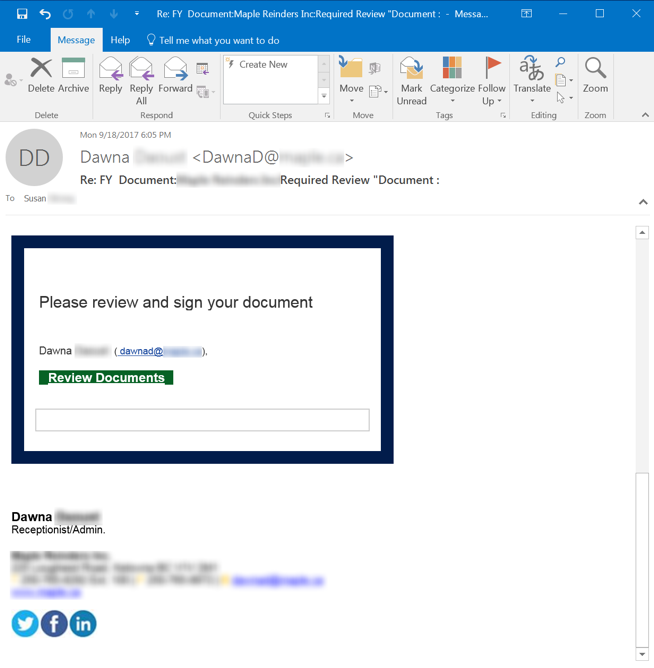The height and width of the screenshot is (668, 654).
Task: Collapse the ribbon with the chevron arrow
Action: tap(645, 115)
